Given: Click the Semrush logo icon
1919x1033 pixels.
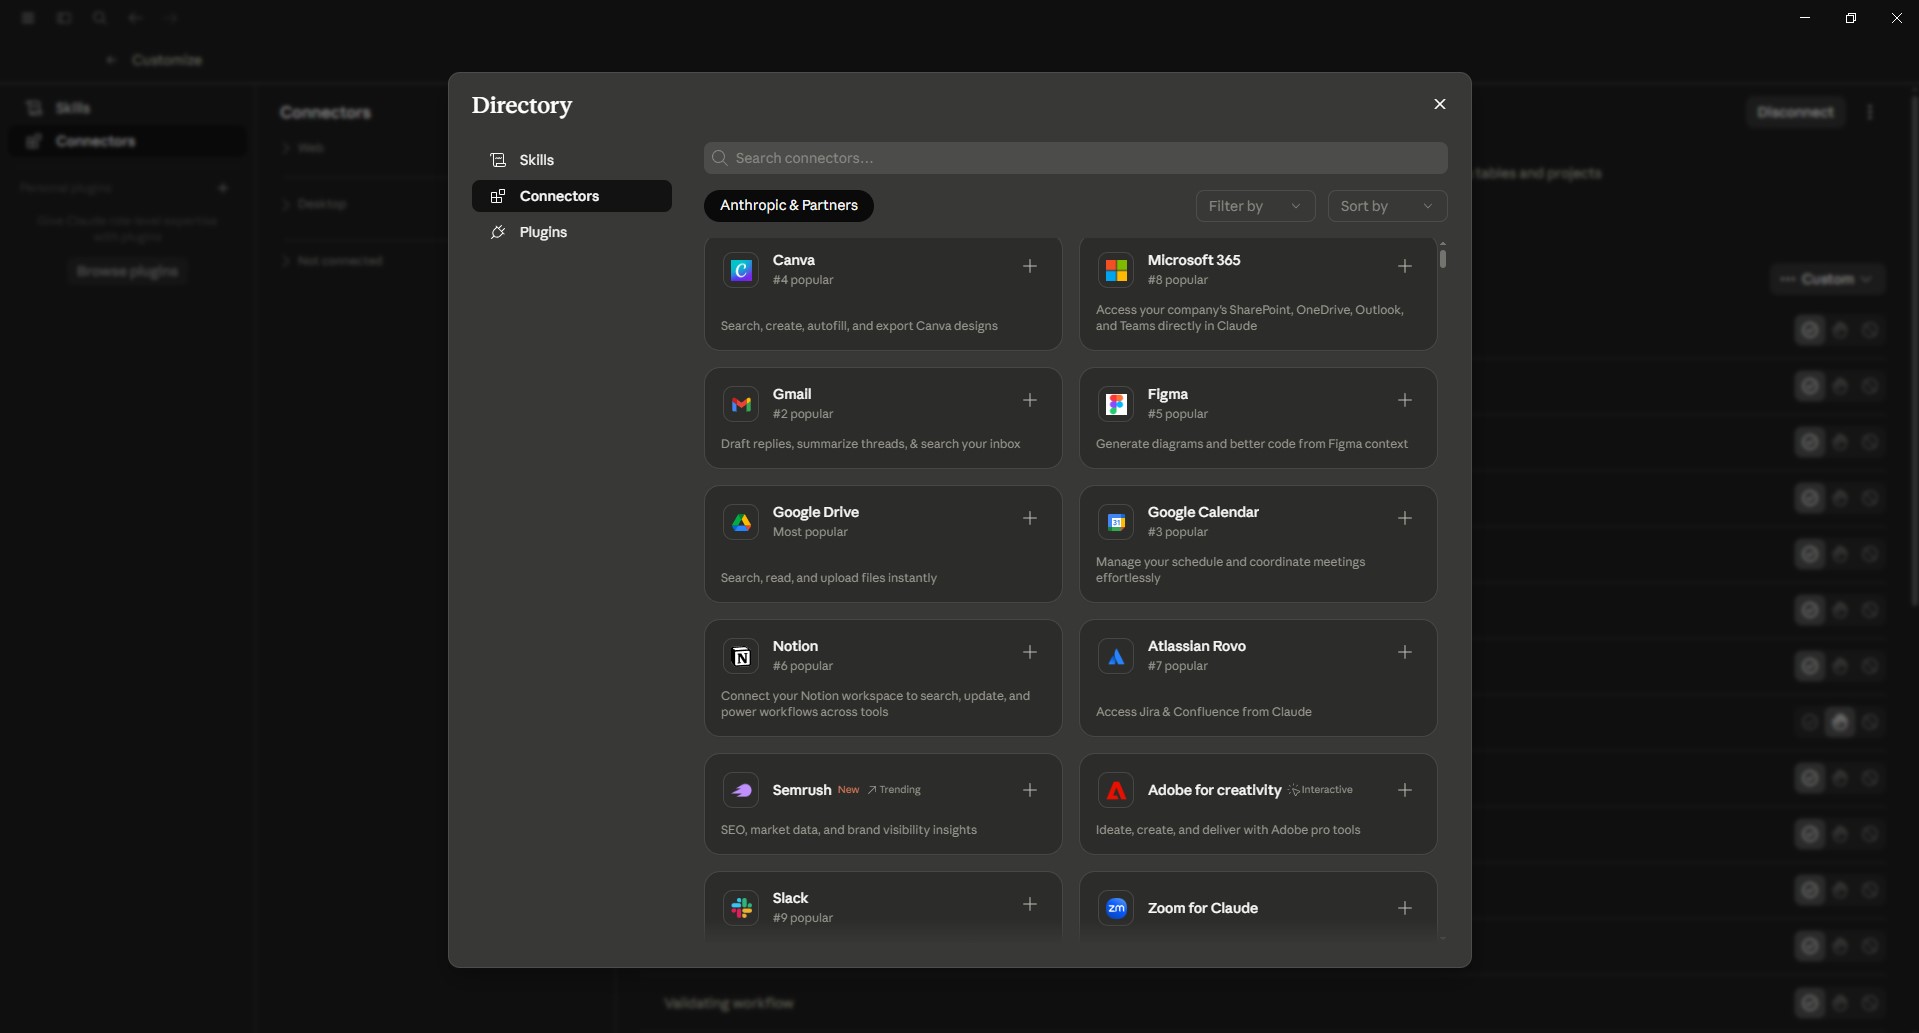Looking at the screenshot, I should (741, 790).
